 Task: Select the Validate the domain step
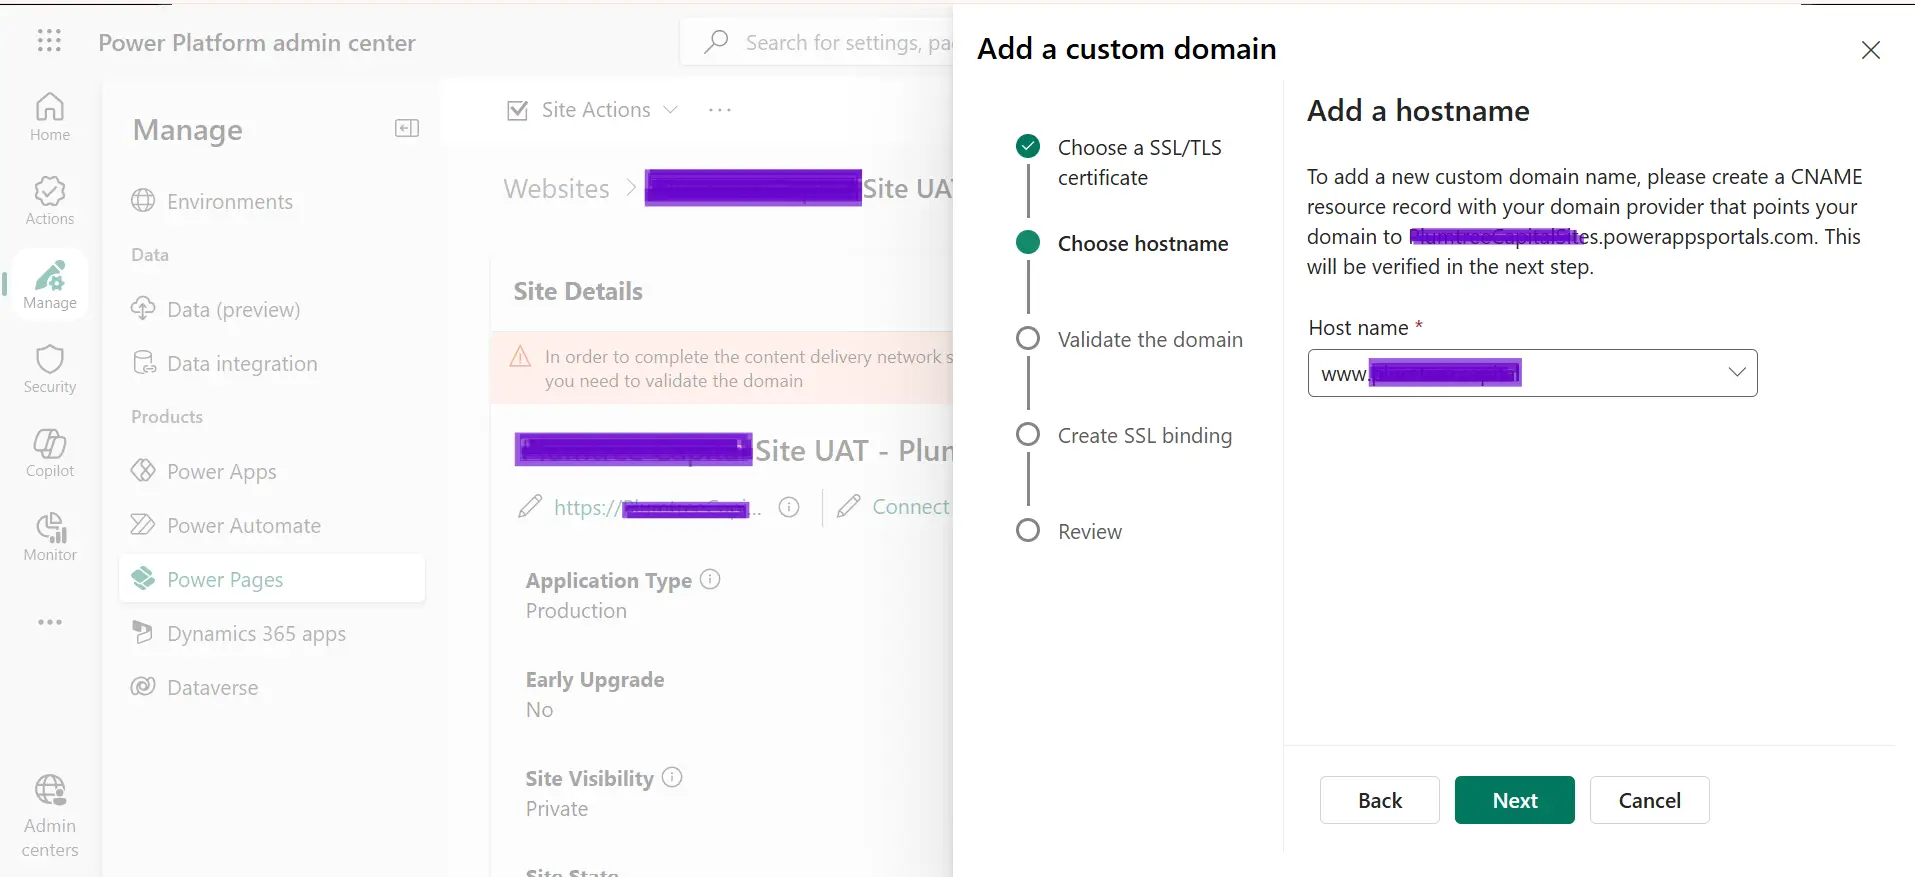click(1150, 339)
